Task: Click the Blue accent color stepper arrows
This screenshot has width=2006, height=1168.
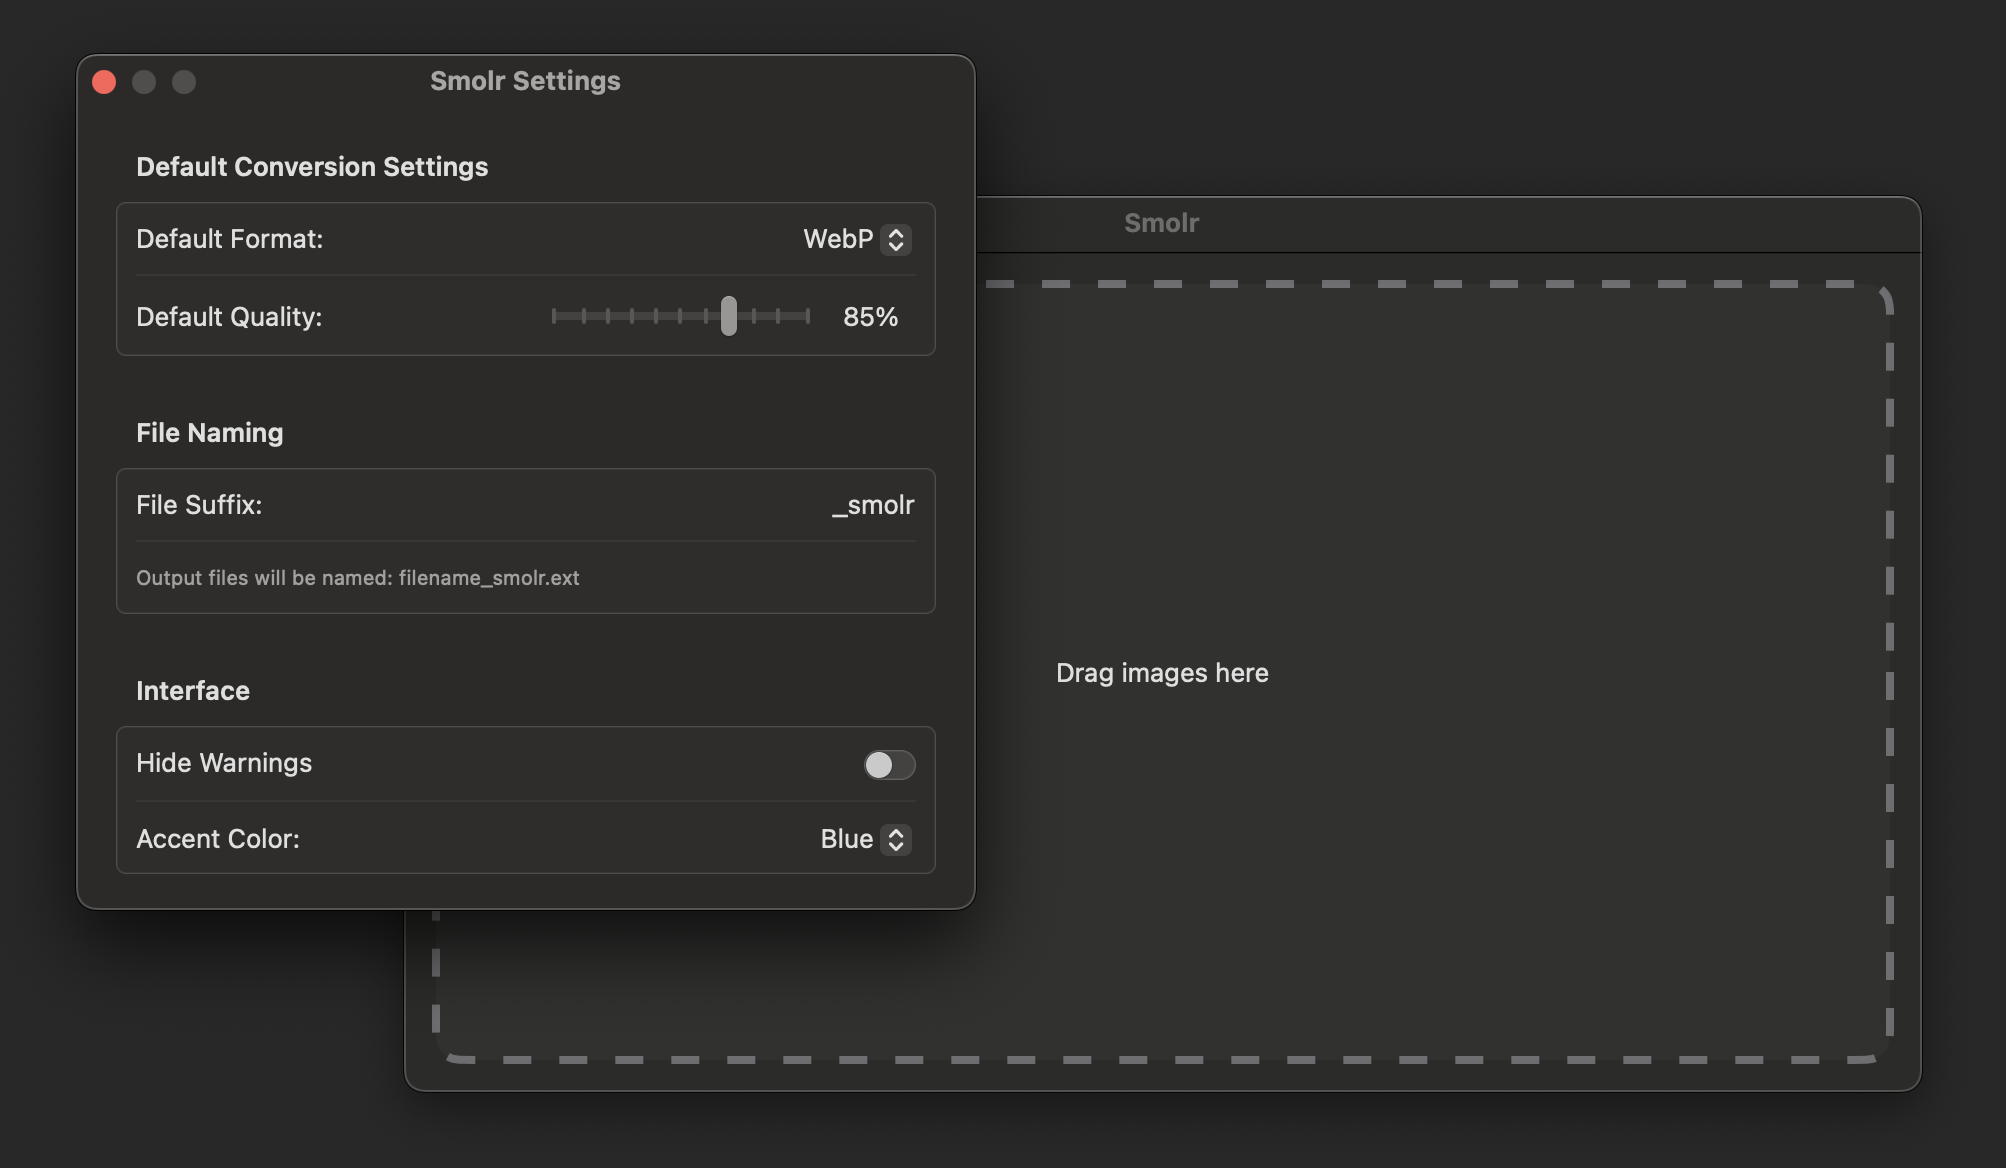Action: [x=897, y=840]
